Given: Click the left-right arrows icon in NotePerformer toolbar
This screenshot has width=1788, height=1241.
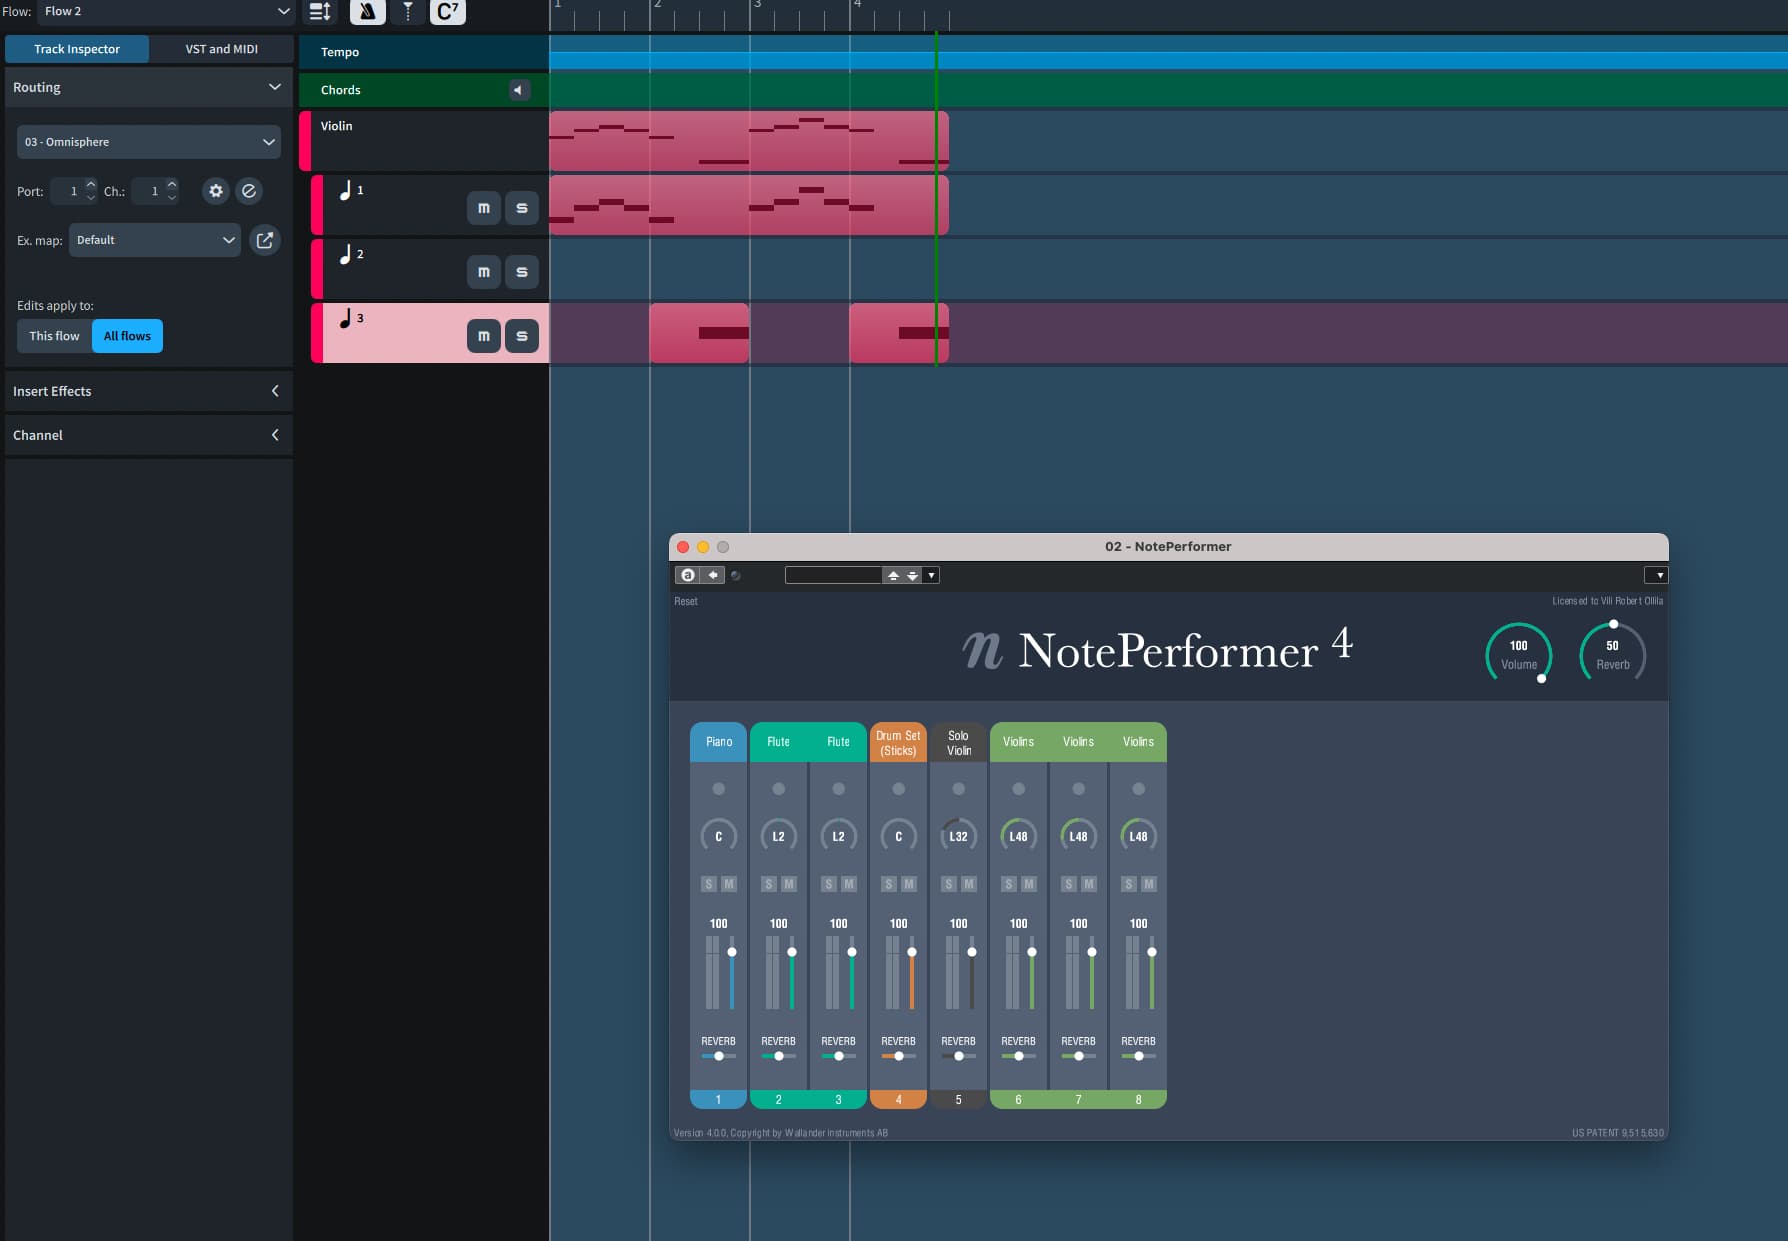Looking at the screenshot, I should click(712, 575).
